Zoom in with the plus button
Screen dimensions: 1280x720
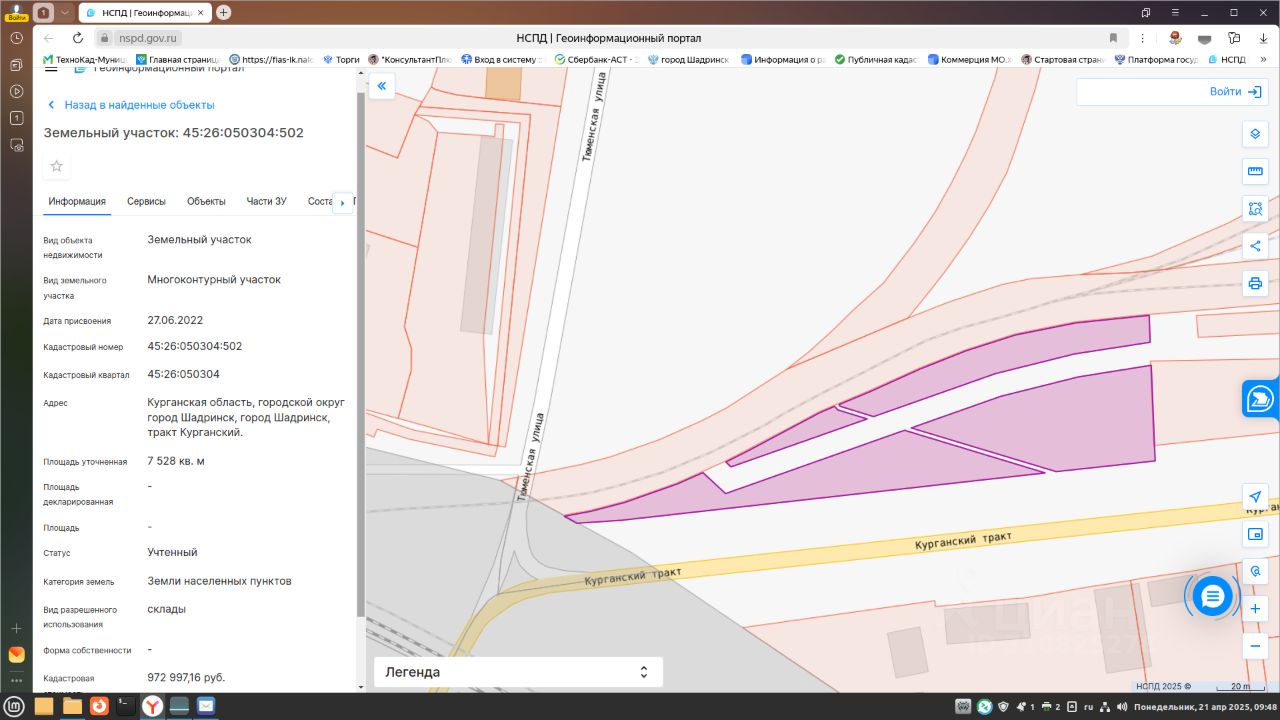[1255, 609]
